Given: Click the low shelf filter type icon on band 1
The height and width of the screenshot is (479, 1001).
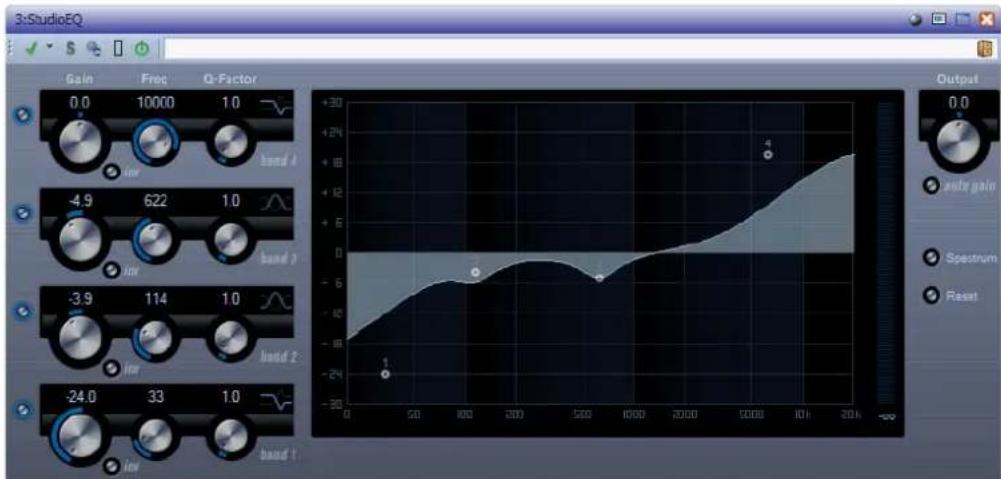Looking at the screenshot, I should pos(276,400).
